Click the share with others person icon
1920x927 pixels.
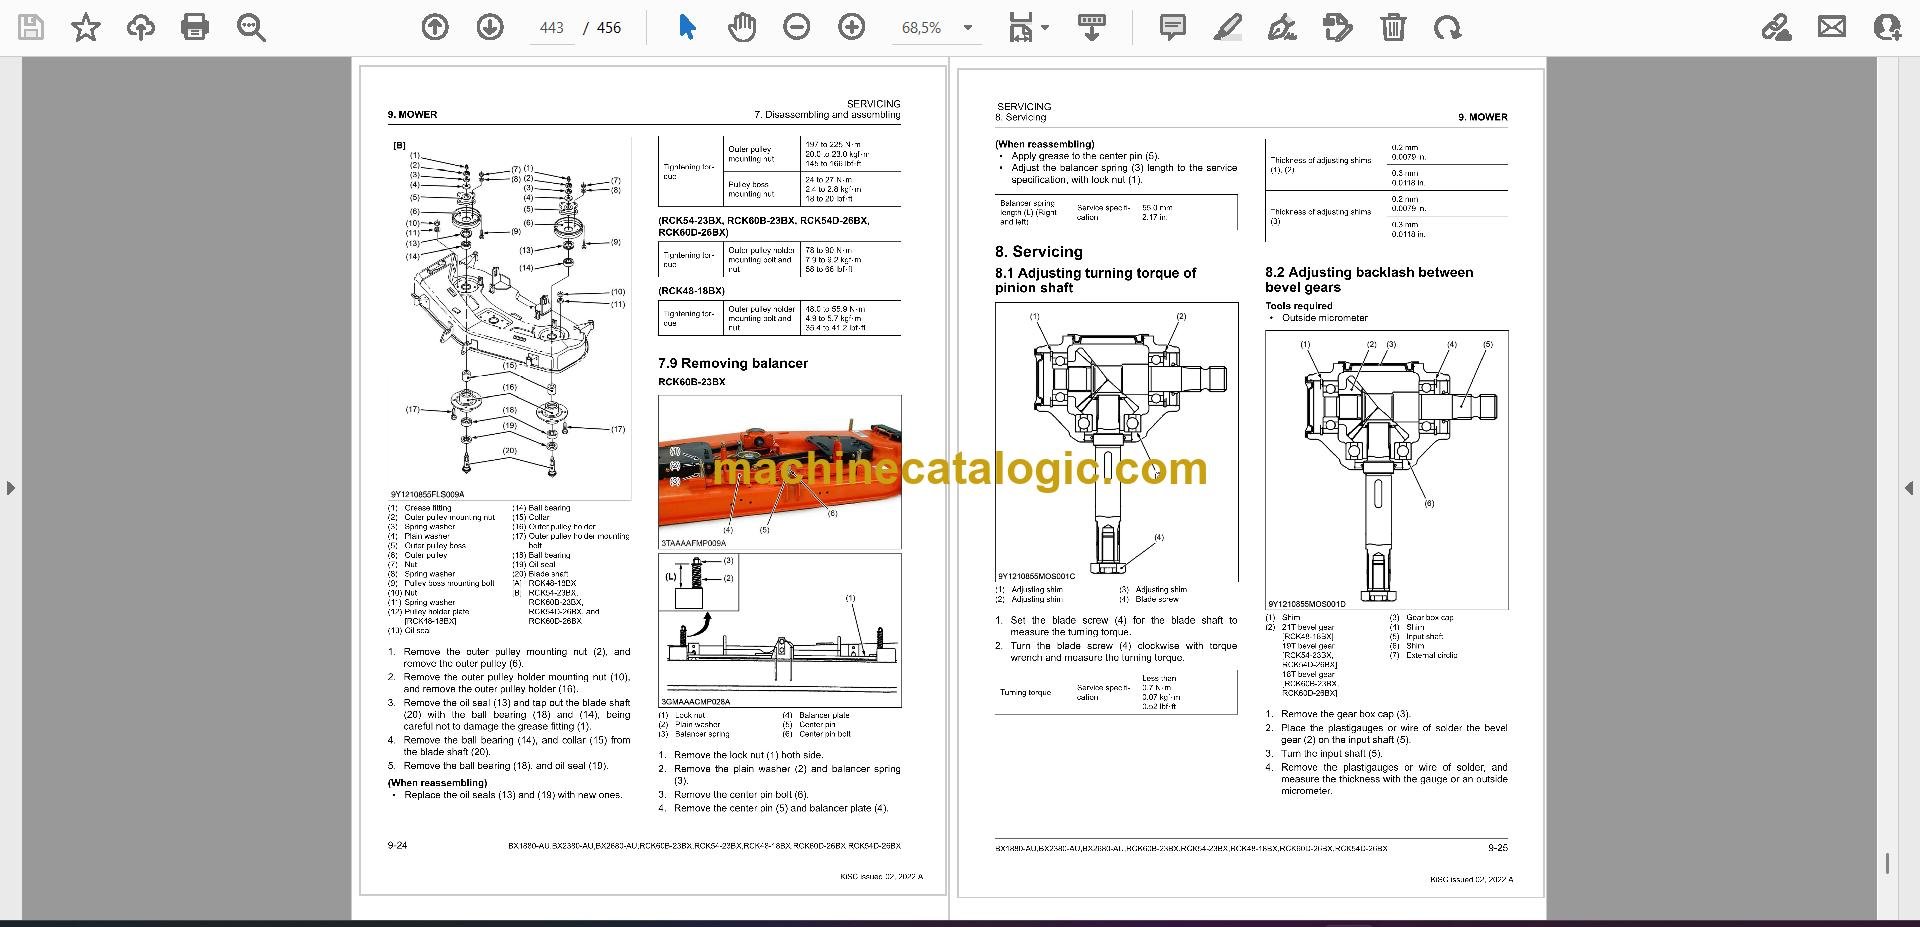1887,27
